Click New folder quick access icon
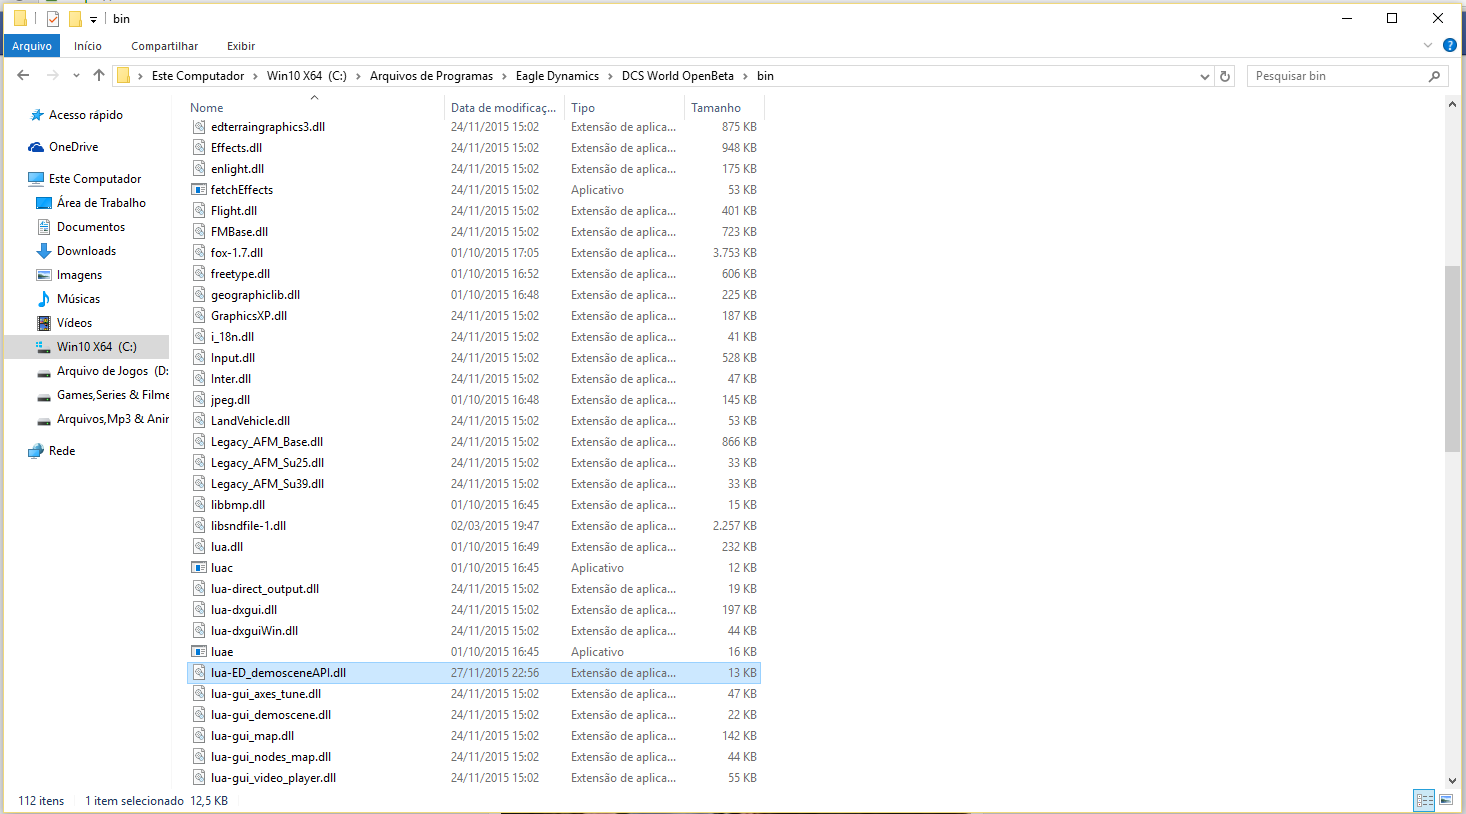 (x=75, y=18)
